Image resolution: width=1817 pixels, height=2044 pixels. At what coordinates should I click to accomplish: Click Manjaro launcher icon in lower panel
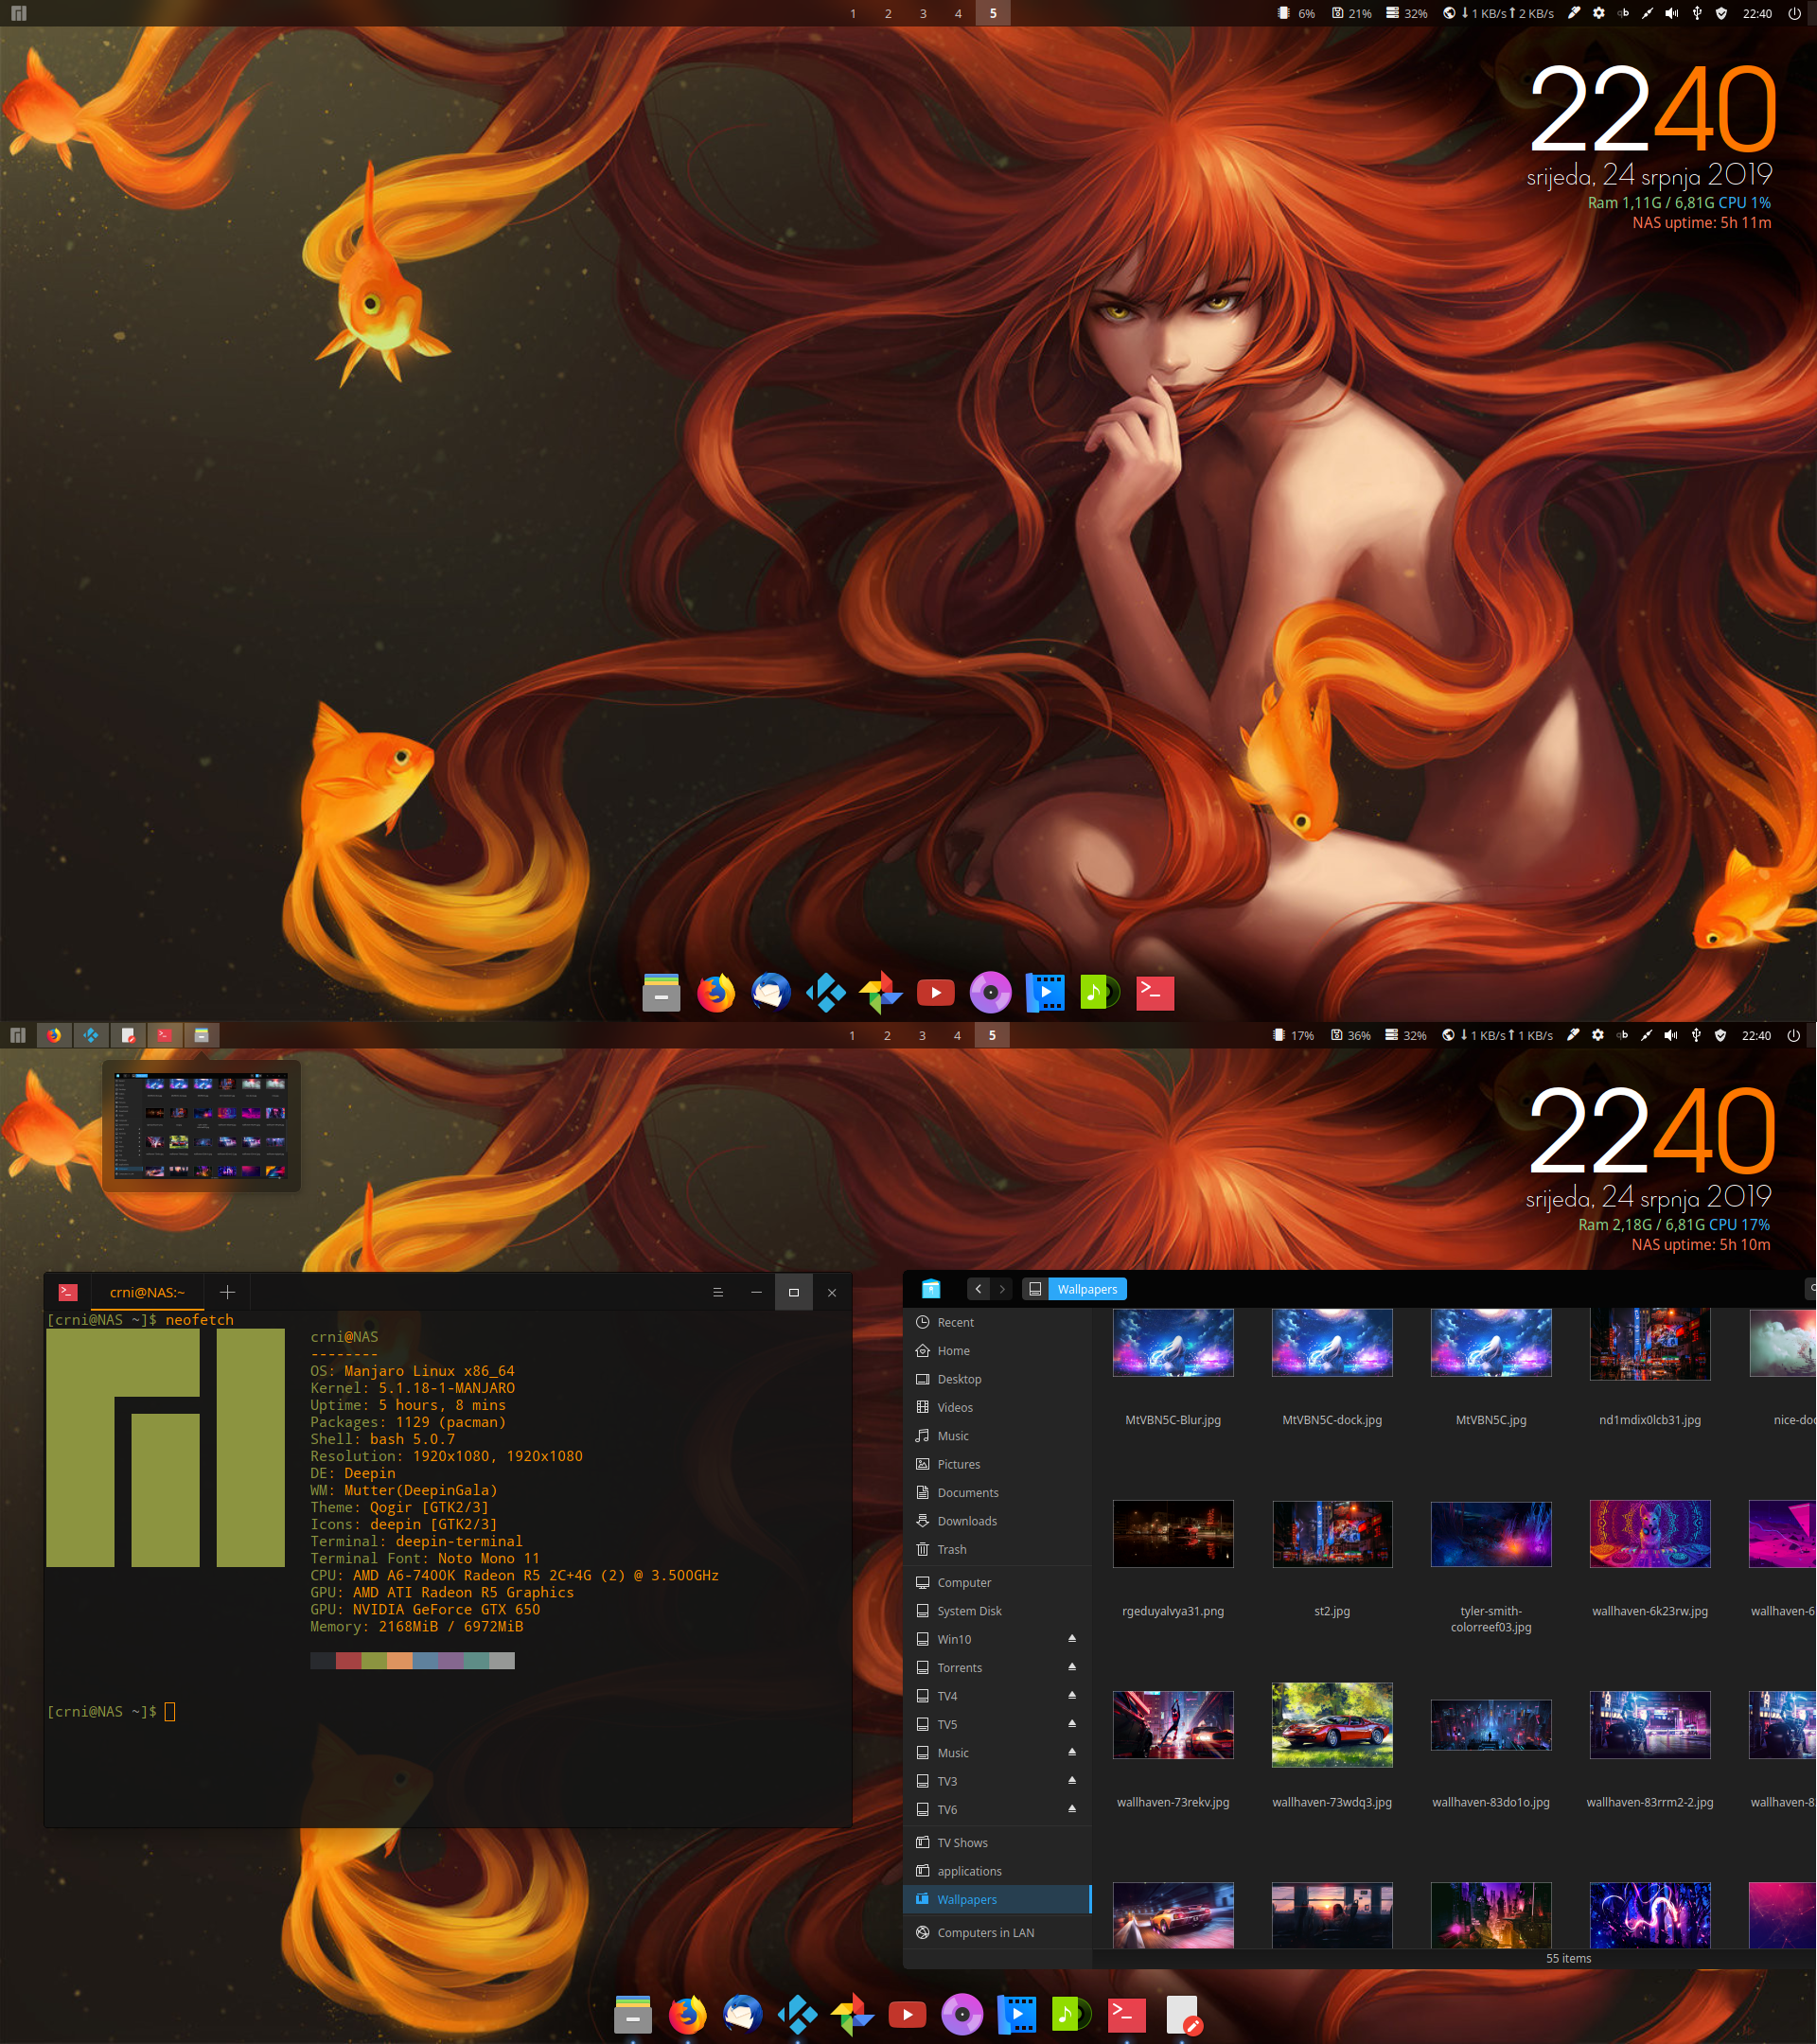click(18, 1035)
